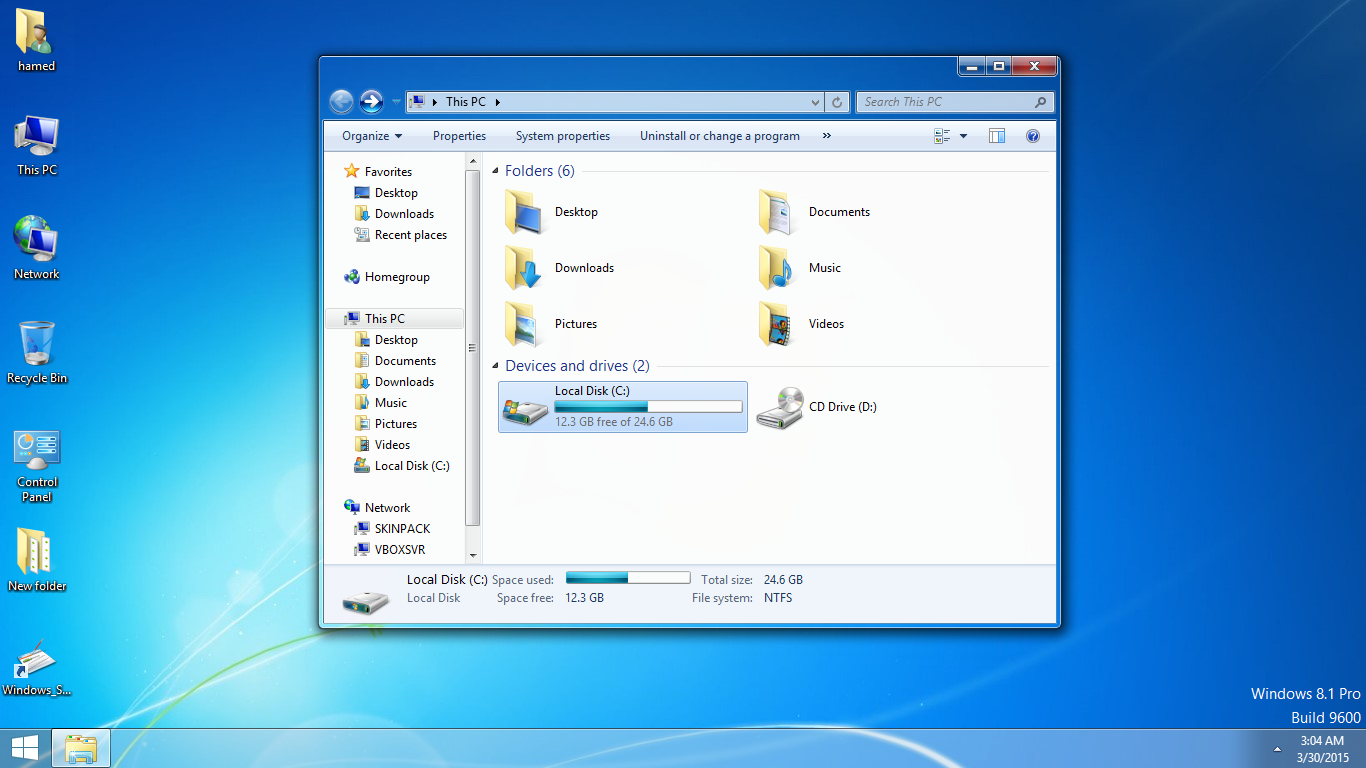Click the Refresh button in address bar

pos(837,102)
